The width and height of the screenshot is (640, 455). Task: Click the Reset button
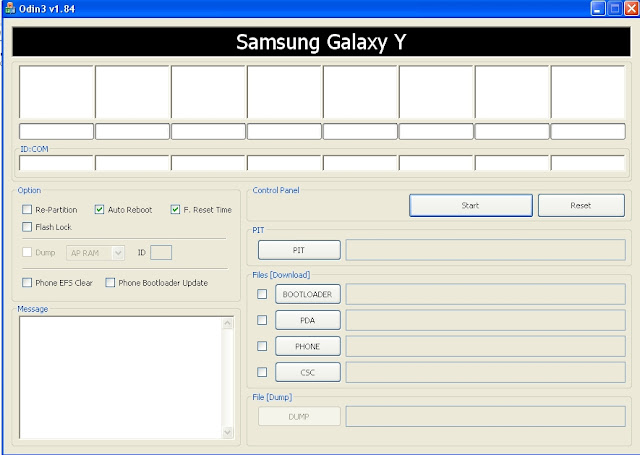(x=581, y=205)
